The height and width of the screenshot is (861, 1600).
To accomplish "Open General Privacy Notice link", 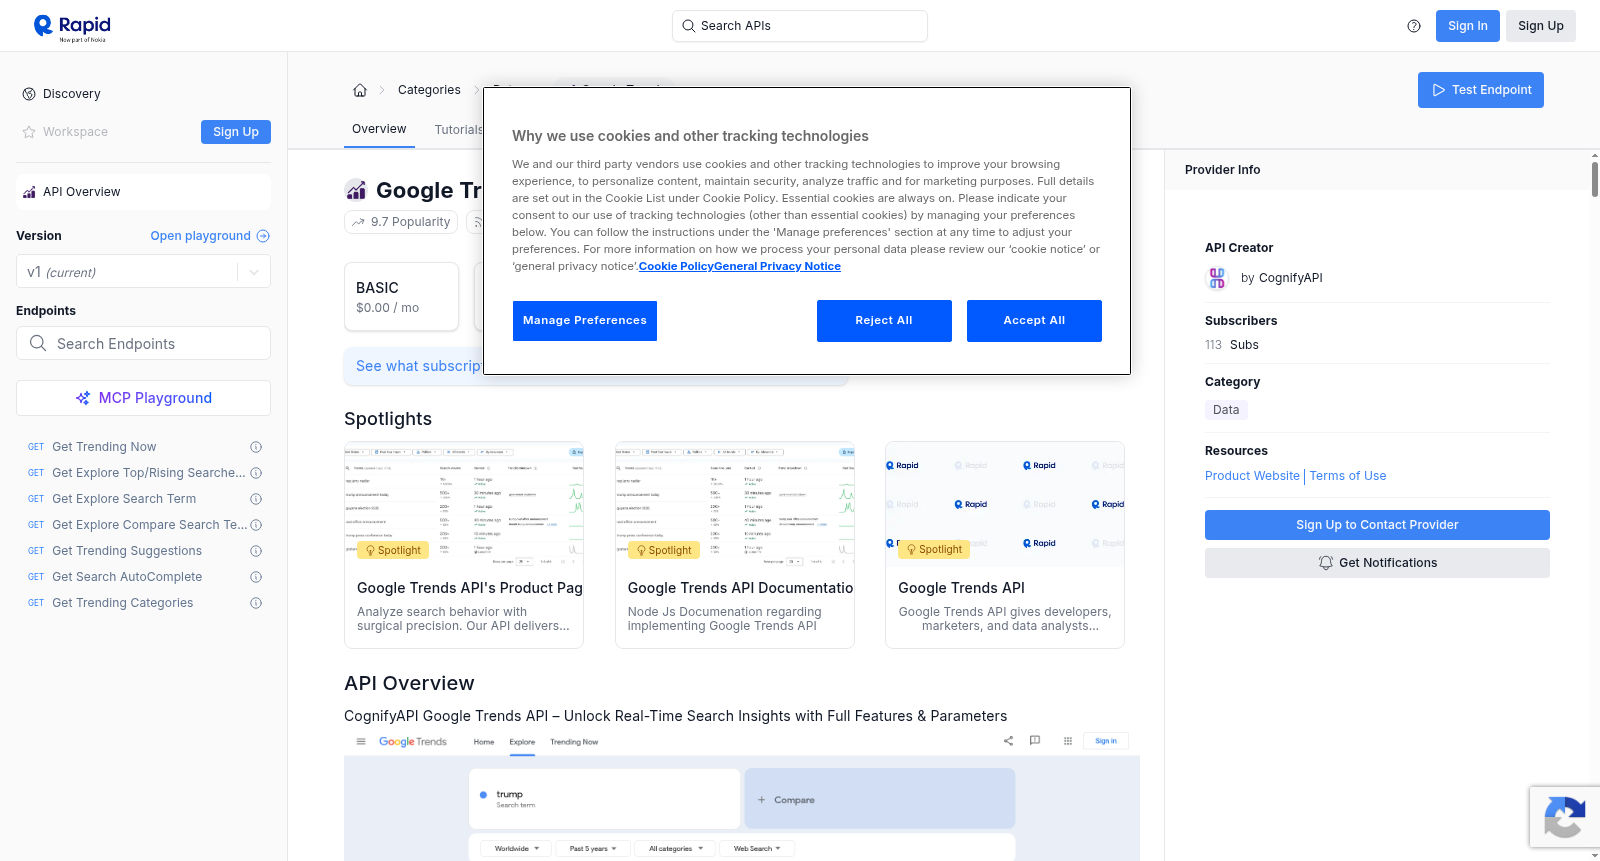I will [x=778, y=266].
